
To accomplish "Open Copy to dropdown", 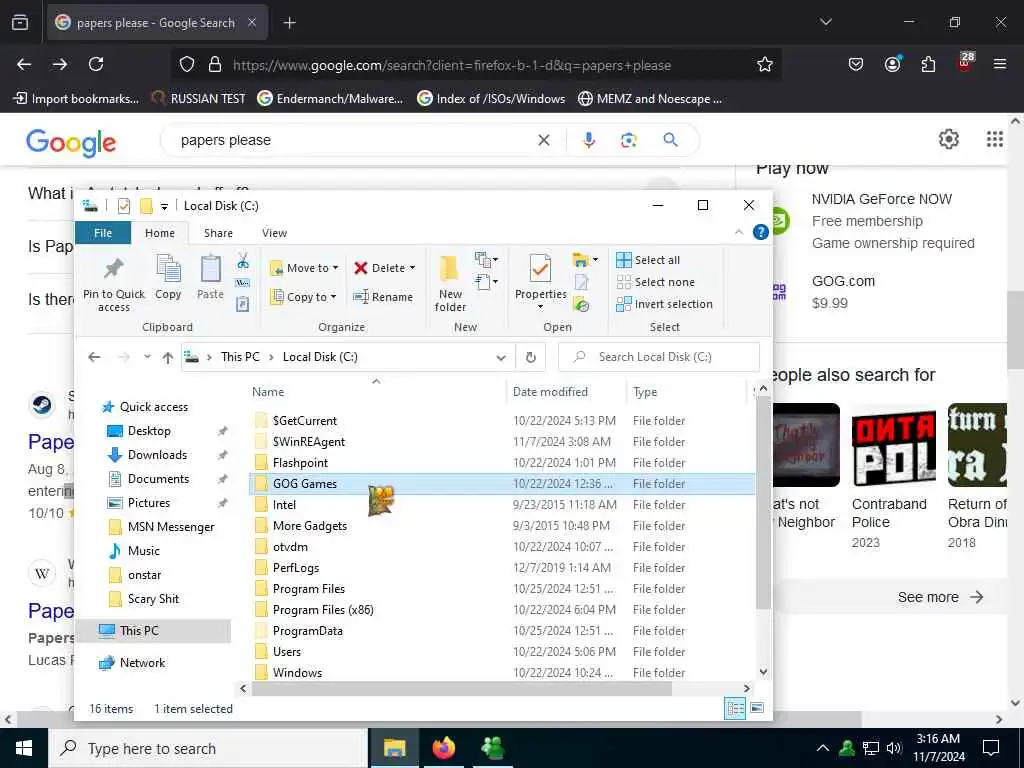I will pos(304,297).
